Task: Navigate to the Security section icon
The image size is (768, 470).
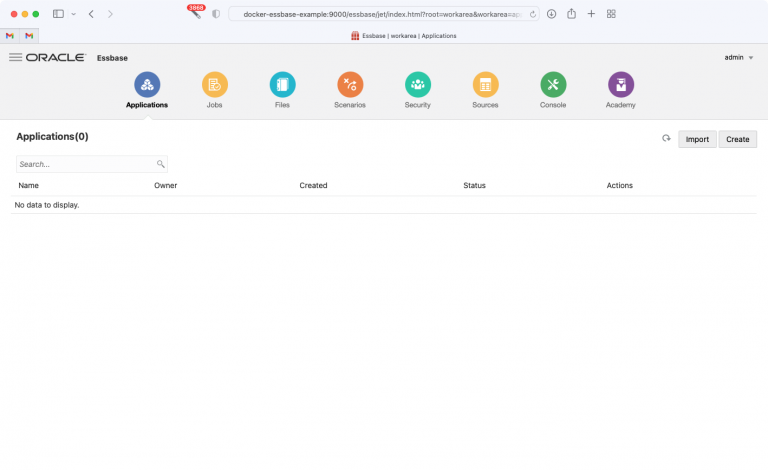Action: (418, 85)
